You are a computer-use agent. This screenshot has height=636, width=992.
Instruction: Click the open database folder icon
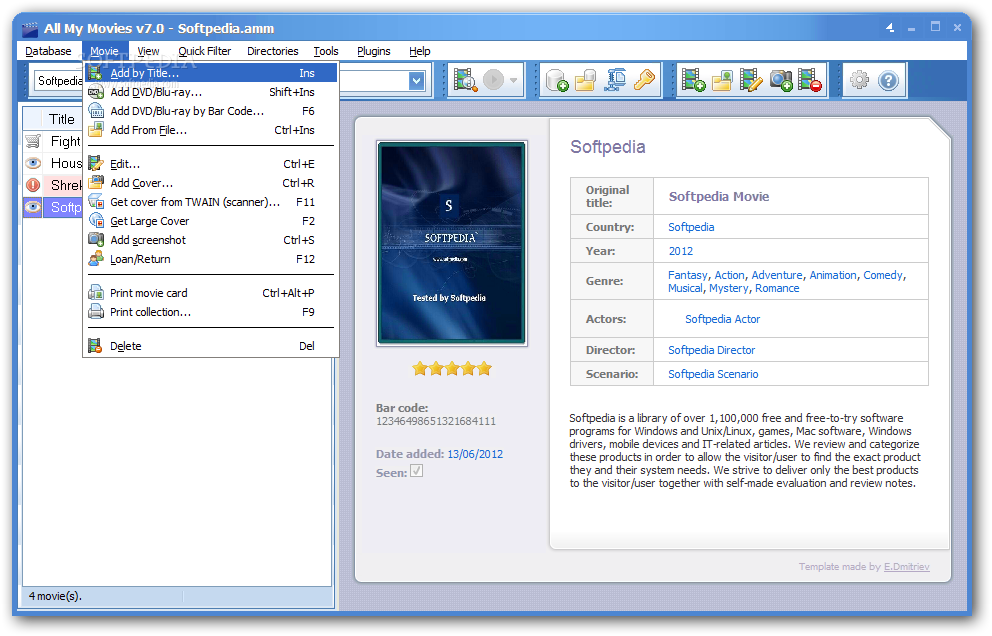point(586,80)
